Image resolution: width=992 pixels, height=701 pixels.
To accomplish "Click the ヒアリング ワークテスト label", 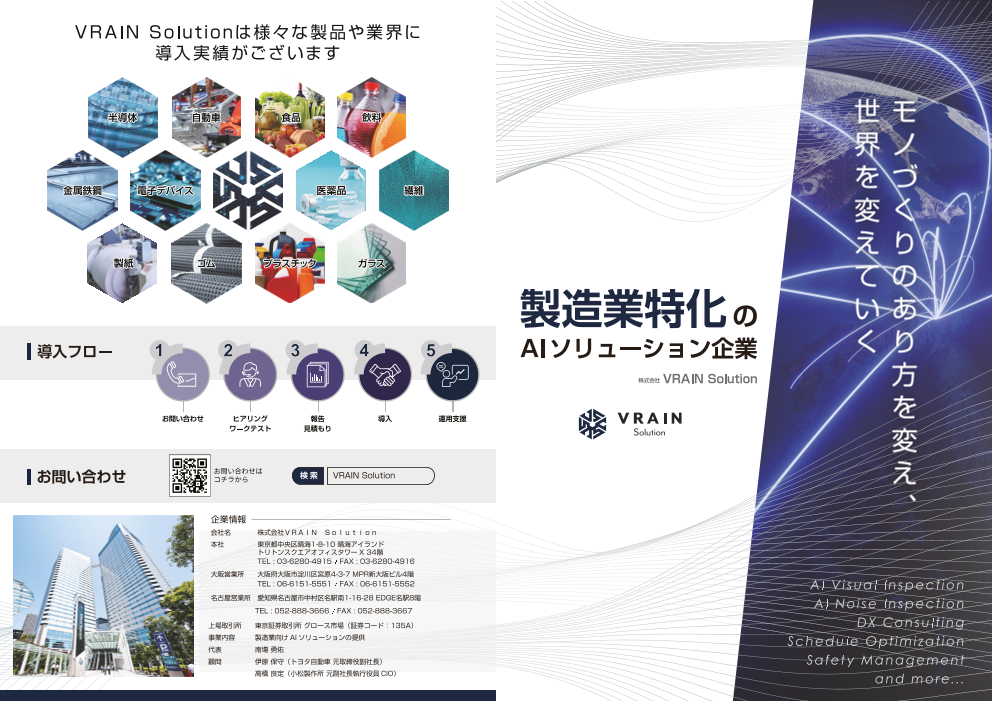I will (x=250, y=423).
